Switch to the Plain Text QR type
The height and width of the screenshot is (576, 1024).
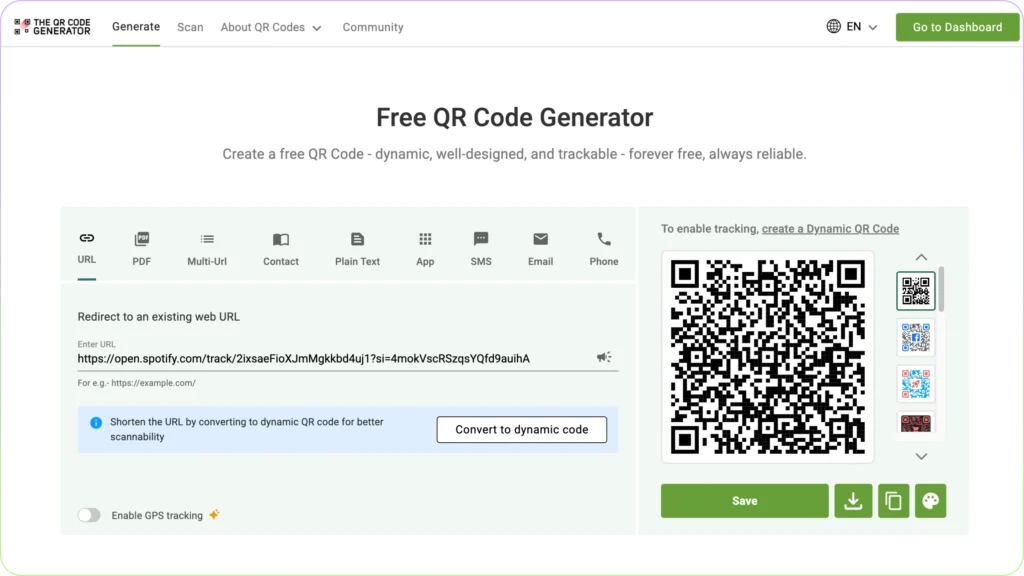(357, 247)
